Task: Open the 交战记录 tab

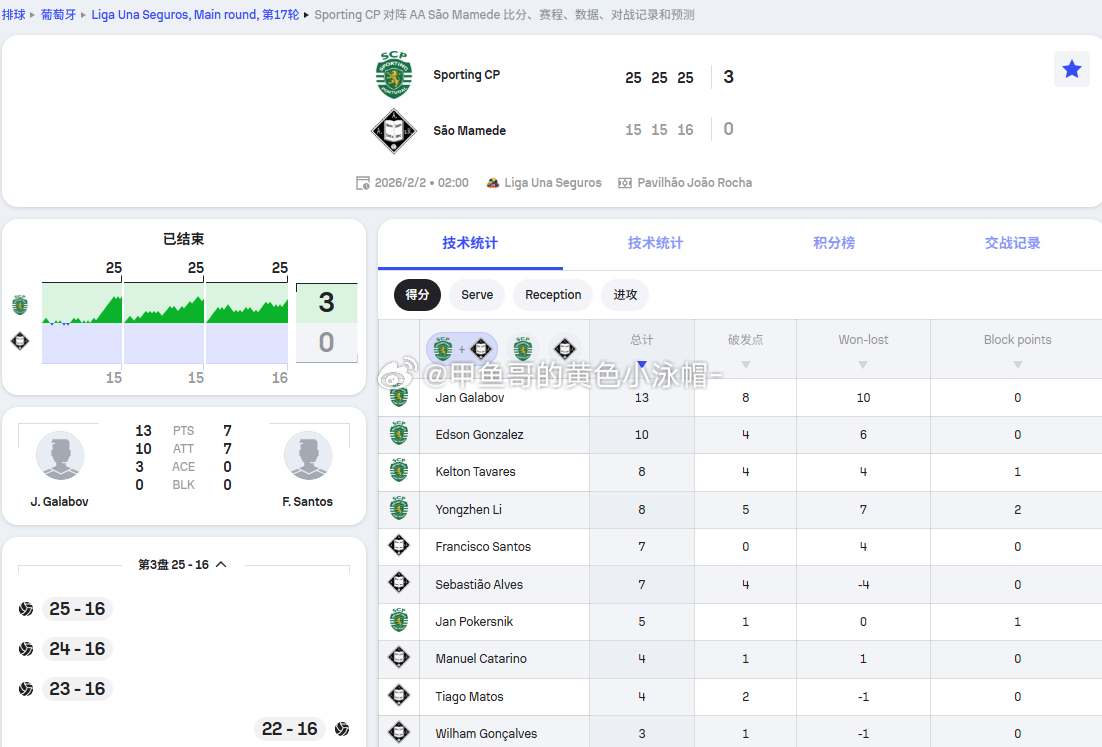Action: [x=1012, y=243]
